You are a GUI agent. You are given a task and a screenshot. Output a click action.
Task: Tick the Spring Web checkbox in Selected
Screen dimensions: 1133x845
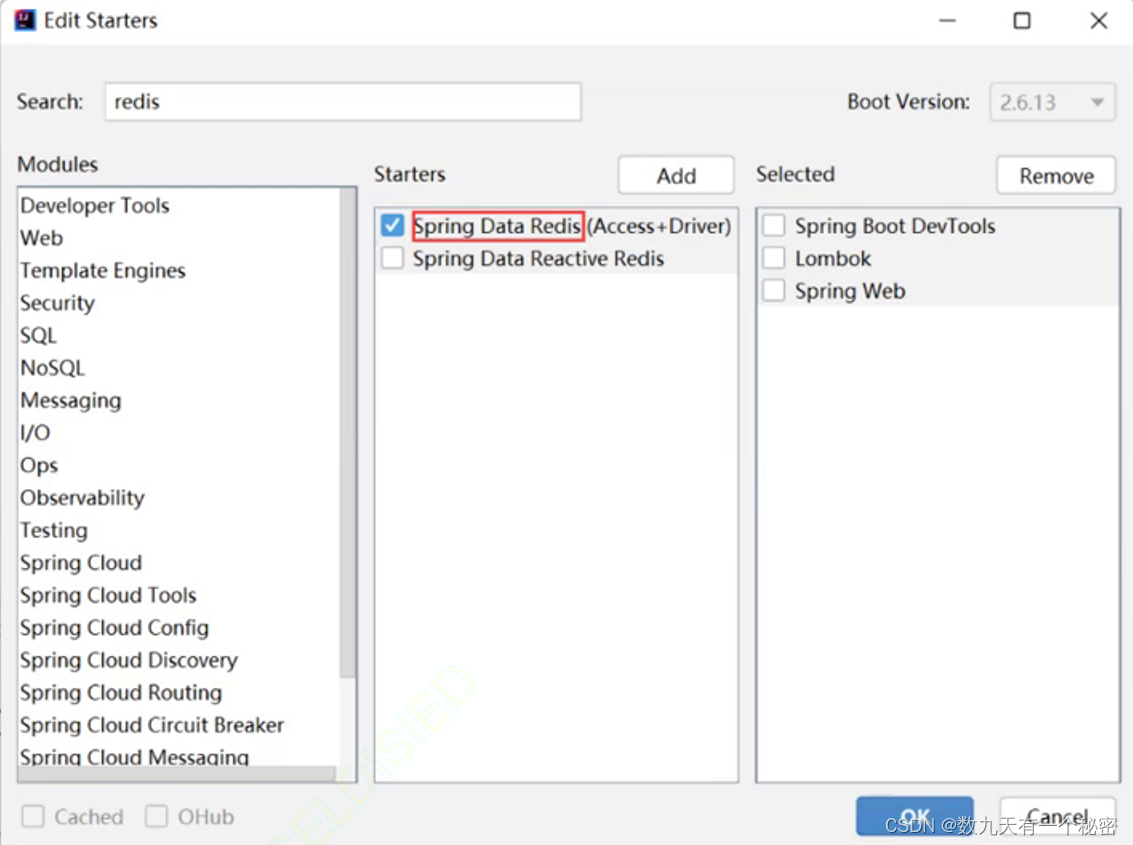click(x=774, y=291)
